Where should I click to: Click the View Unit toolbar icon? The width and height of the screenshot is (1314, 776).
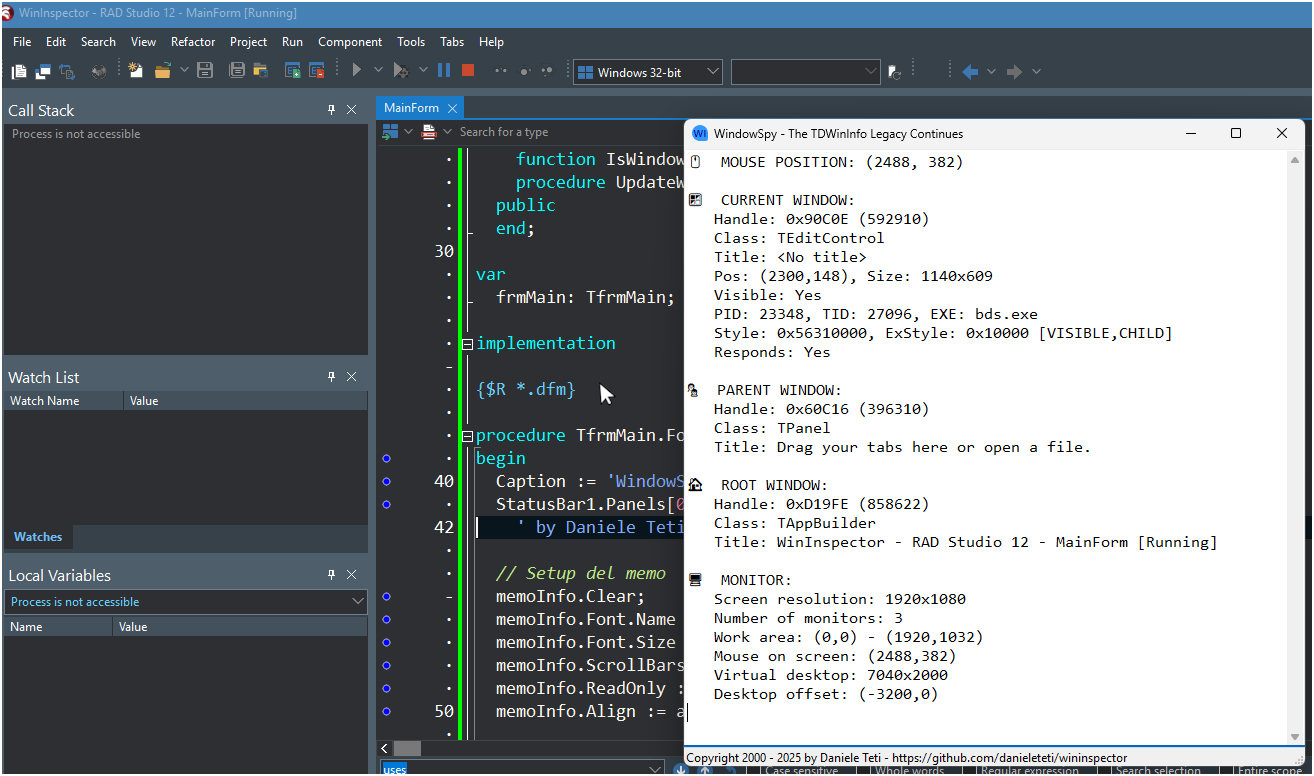(19, 71)
